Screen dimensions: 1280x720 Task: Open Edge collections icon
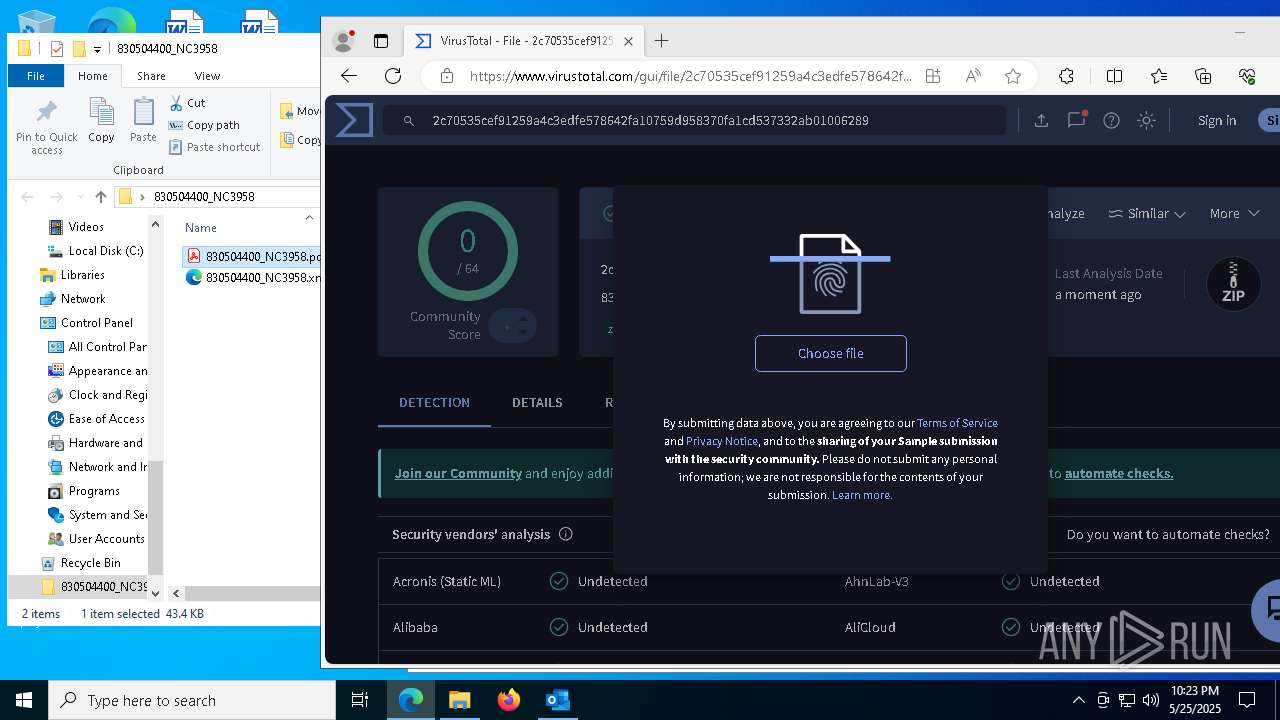click(x=1203, y=76)
